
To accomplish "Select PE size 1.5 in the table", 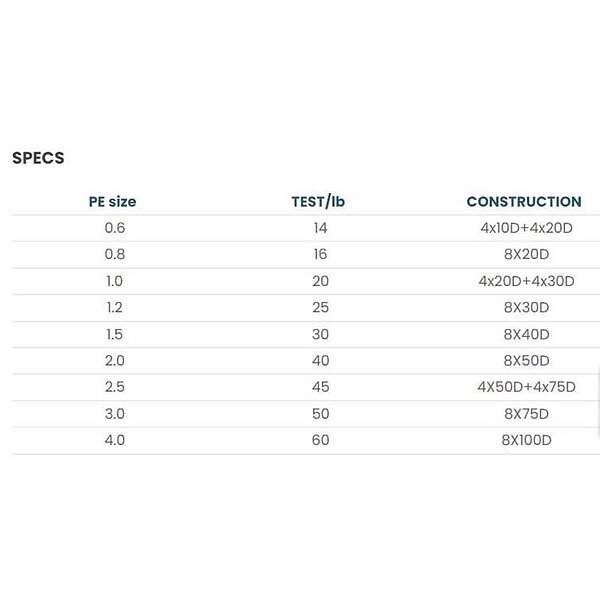I will [115, 334].
